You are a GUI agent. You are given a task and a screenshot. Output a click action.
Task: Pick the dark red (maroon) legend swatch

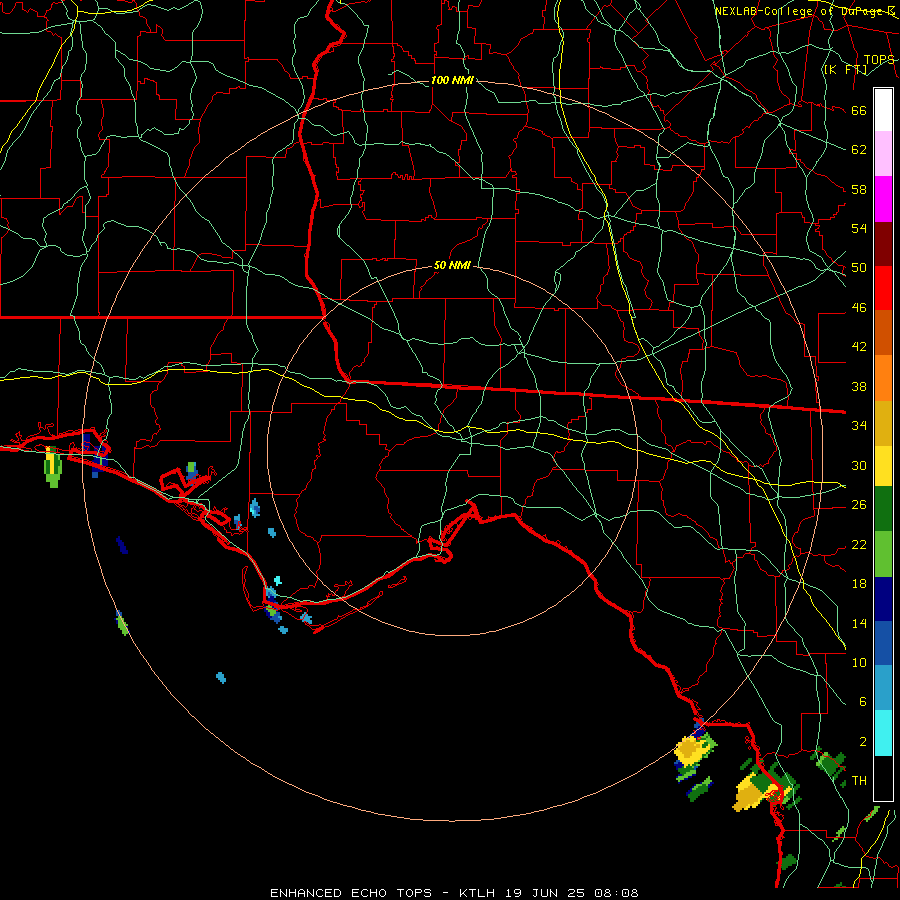pos(883,243)
